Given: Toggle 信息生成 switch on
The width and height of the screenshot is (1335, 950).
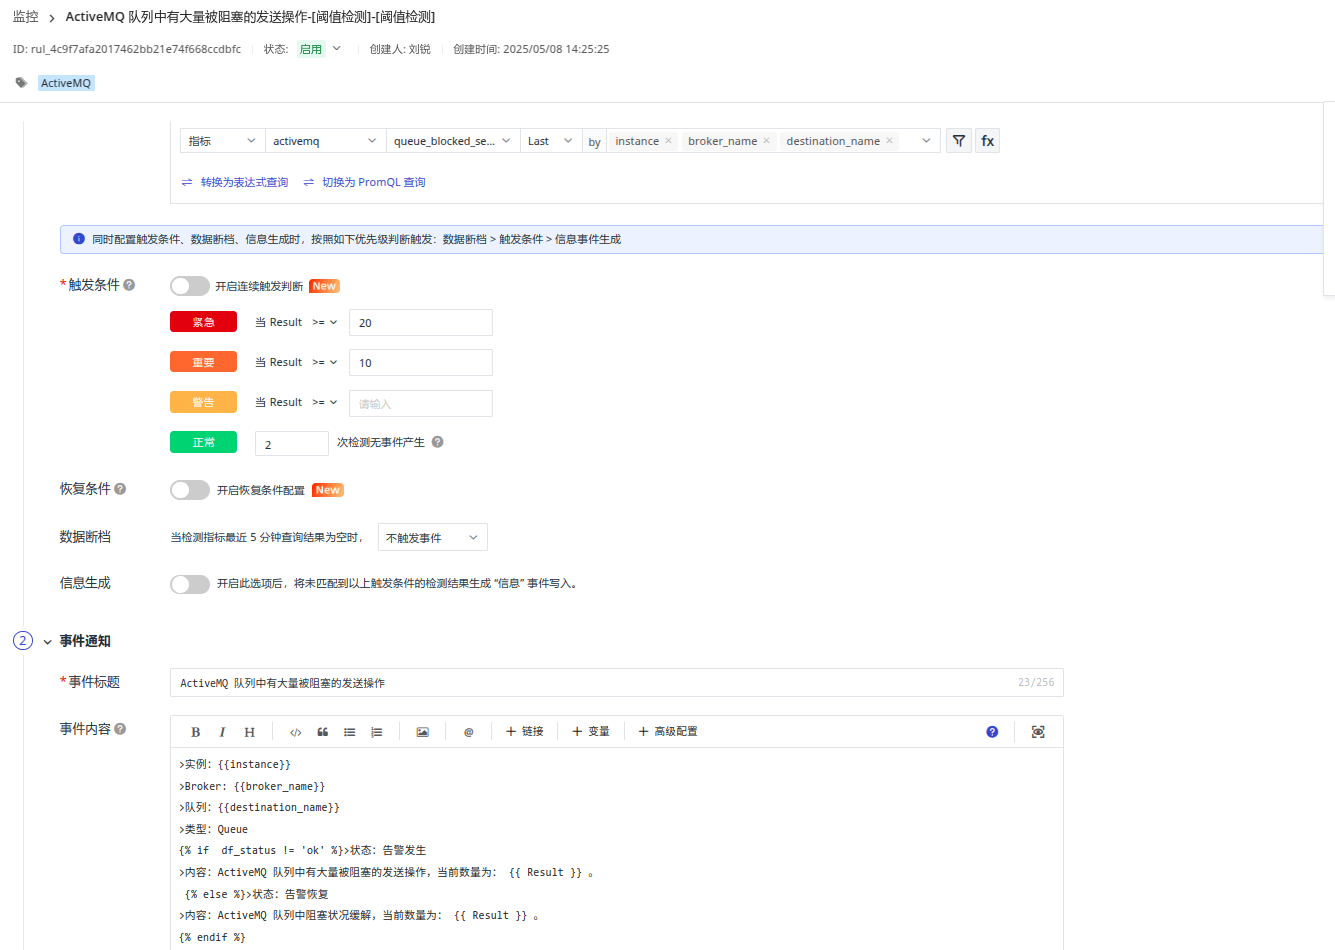Looking at the screenshot, I should 190,584.
